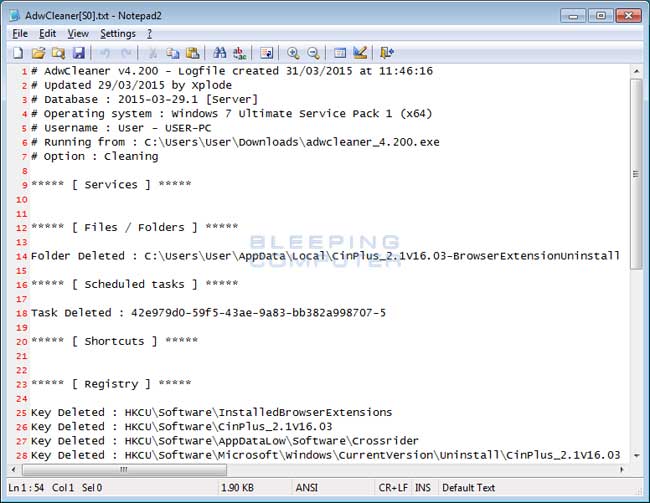Toggle INS insert mode in status bar
This screenshot has height=503, width=650.
coord(422,488)
